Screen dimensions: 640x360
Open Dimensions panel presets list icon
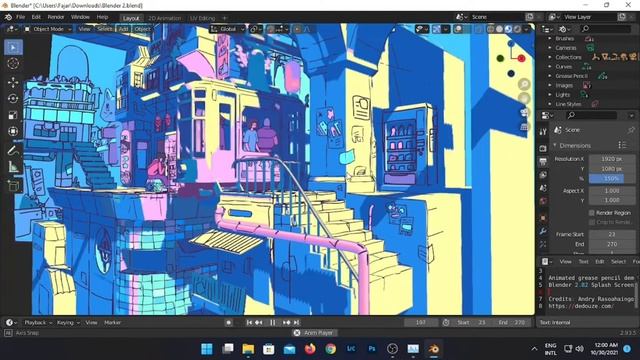click(x=622, y=145)
